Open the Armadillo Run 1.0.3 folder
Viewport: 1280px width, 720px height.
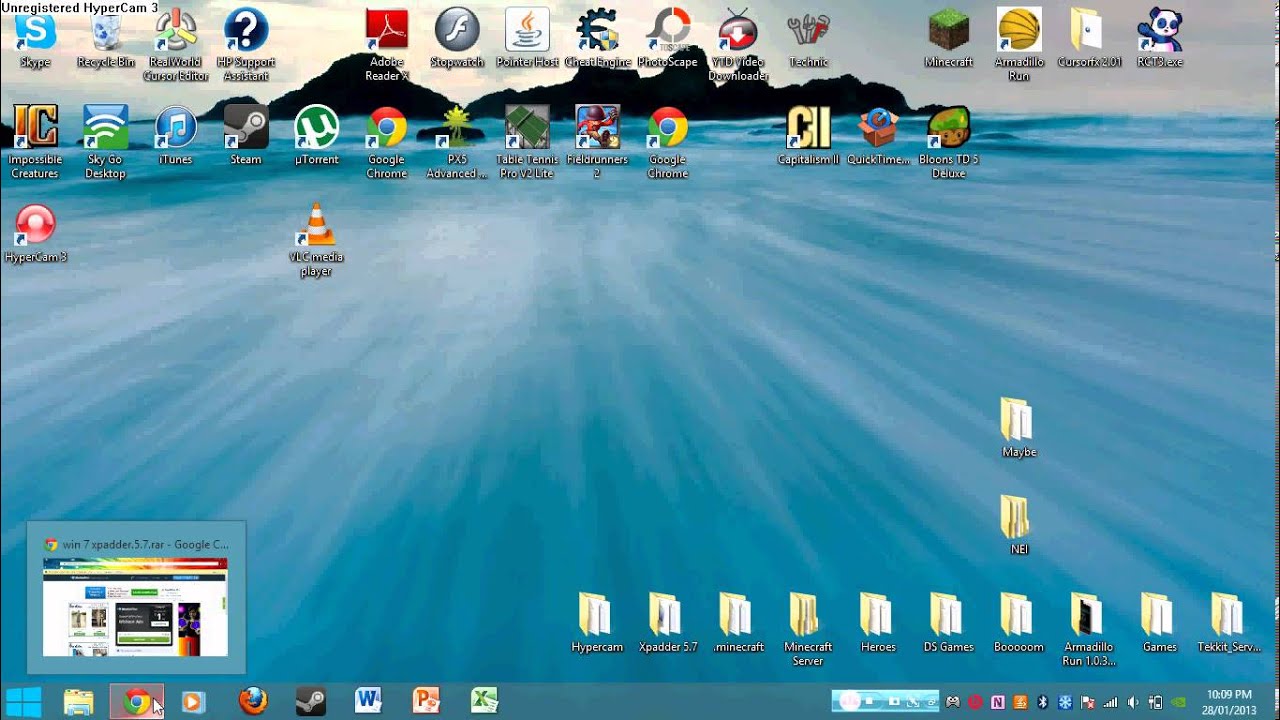coord(1089,629)
